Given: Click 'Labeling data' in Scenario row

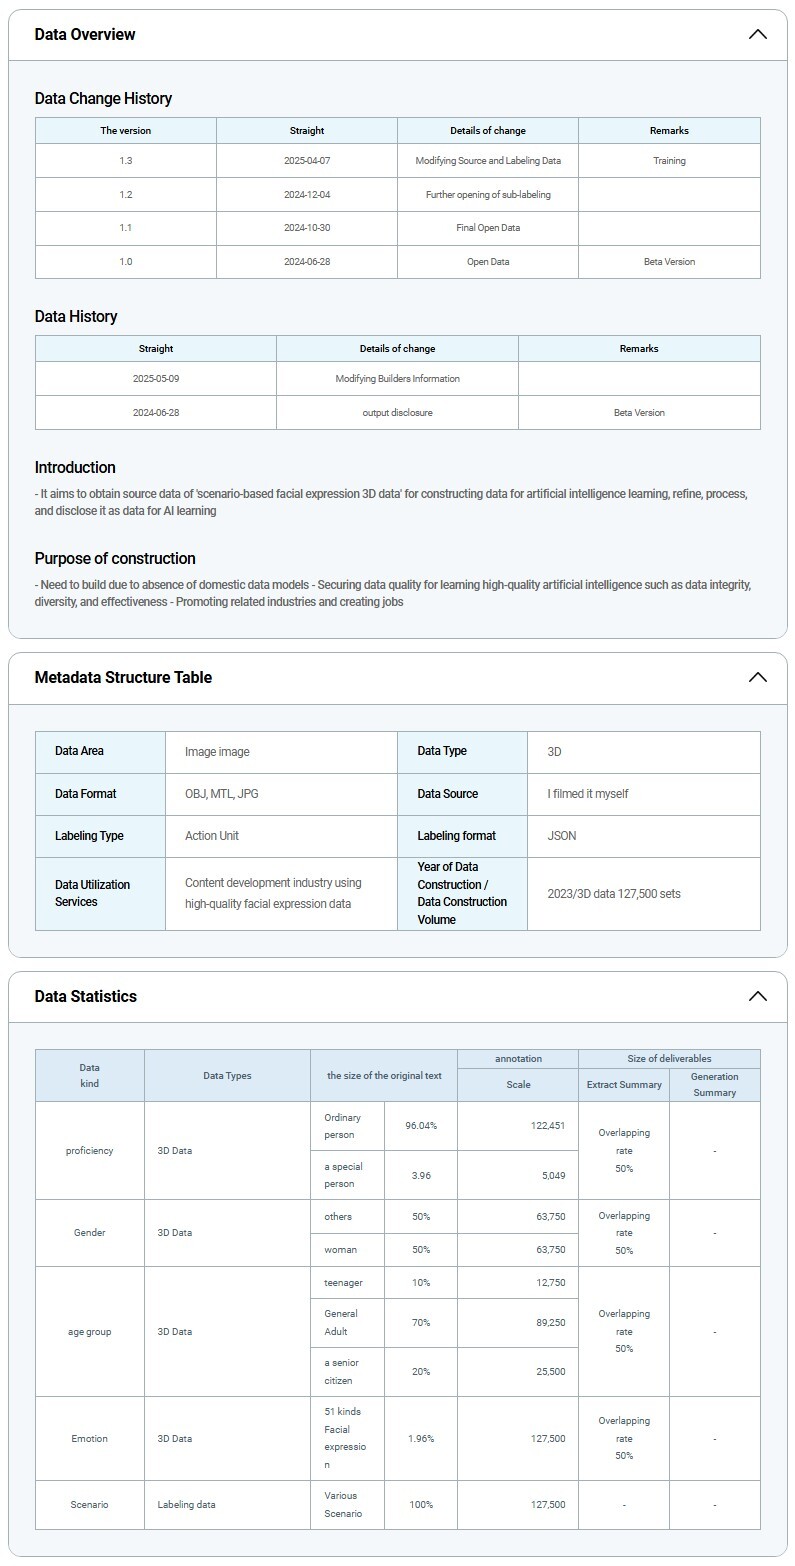Looking at the screenshot, I should [186, 1505].
